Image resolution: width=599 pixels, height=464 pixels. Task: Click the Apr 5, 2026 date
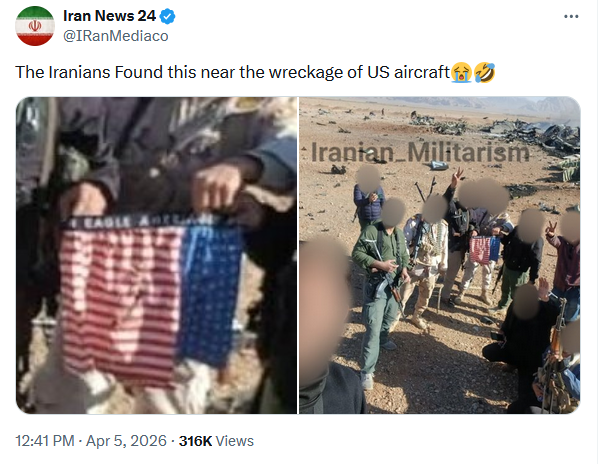click(126, 441)
